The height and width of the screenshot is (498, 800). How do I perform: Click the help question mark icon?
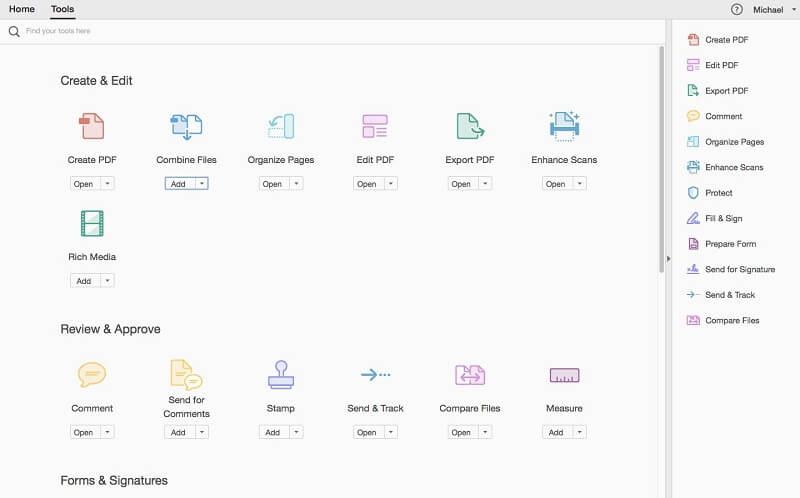tap(736, 9)
